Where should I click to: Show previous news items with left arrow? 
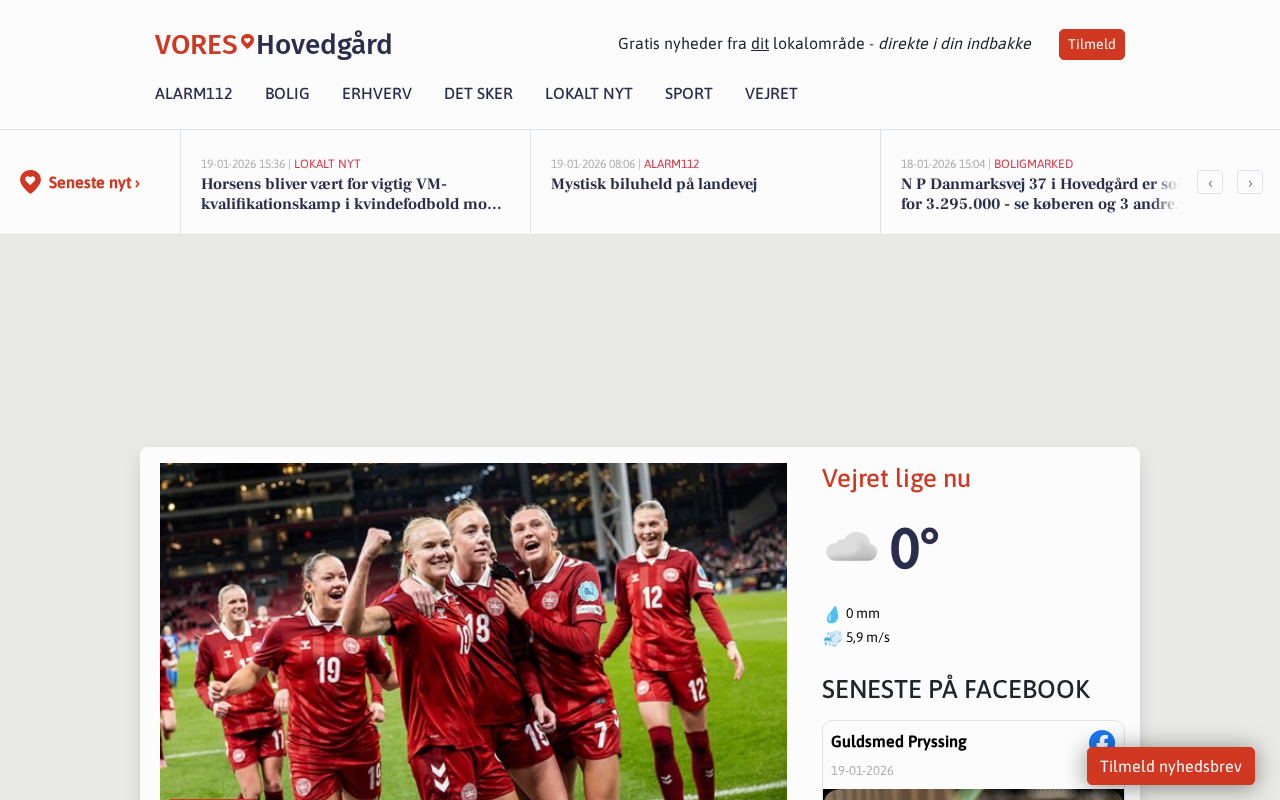tap(1210, 182)
